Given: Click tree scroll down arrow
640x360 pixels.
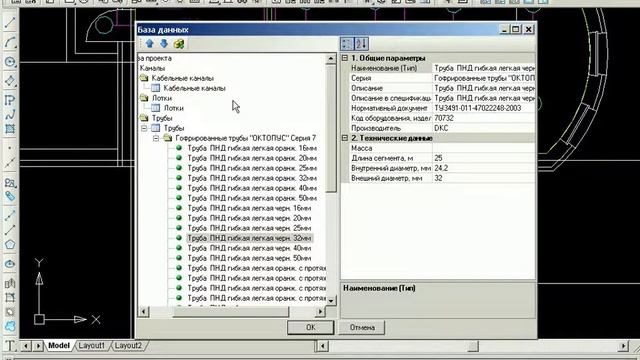Looking at the screenshot, I should pyautogui.click(x=331, y=300).
